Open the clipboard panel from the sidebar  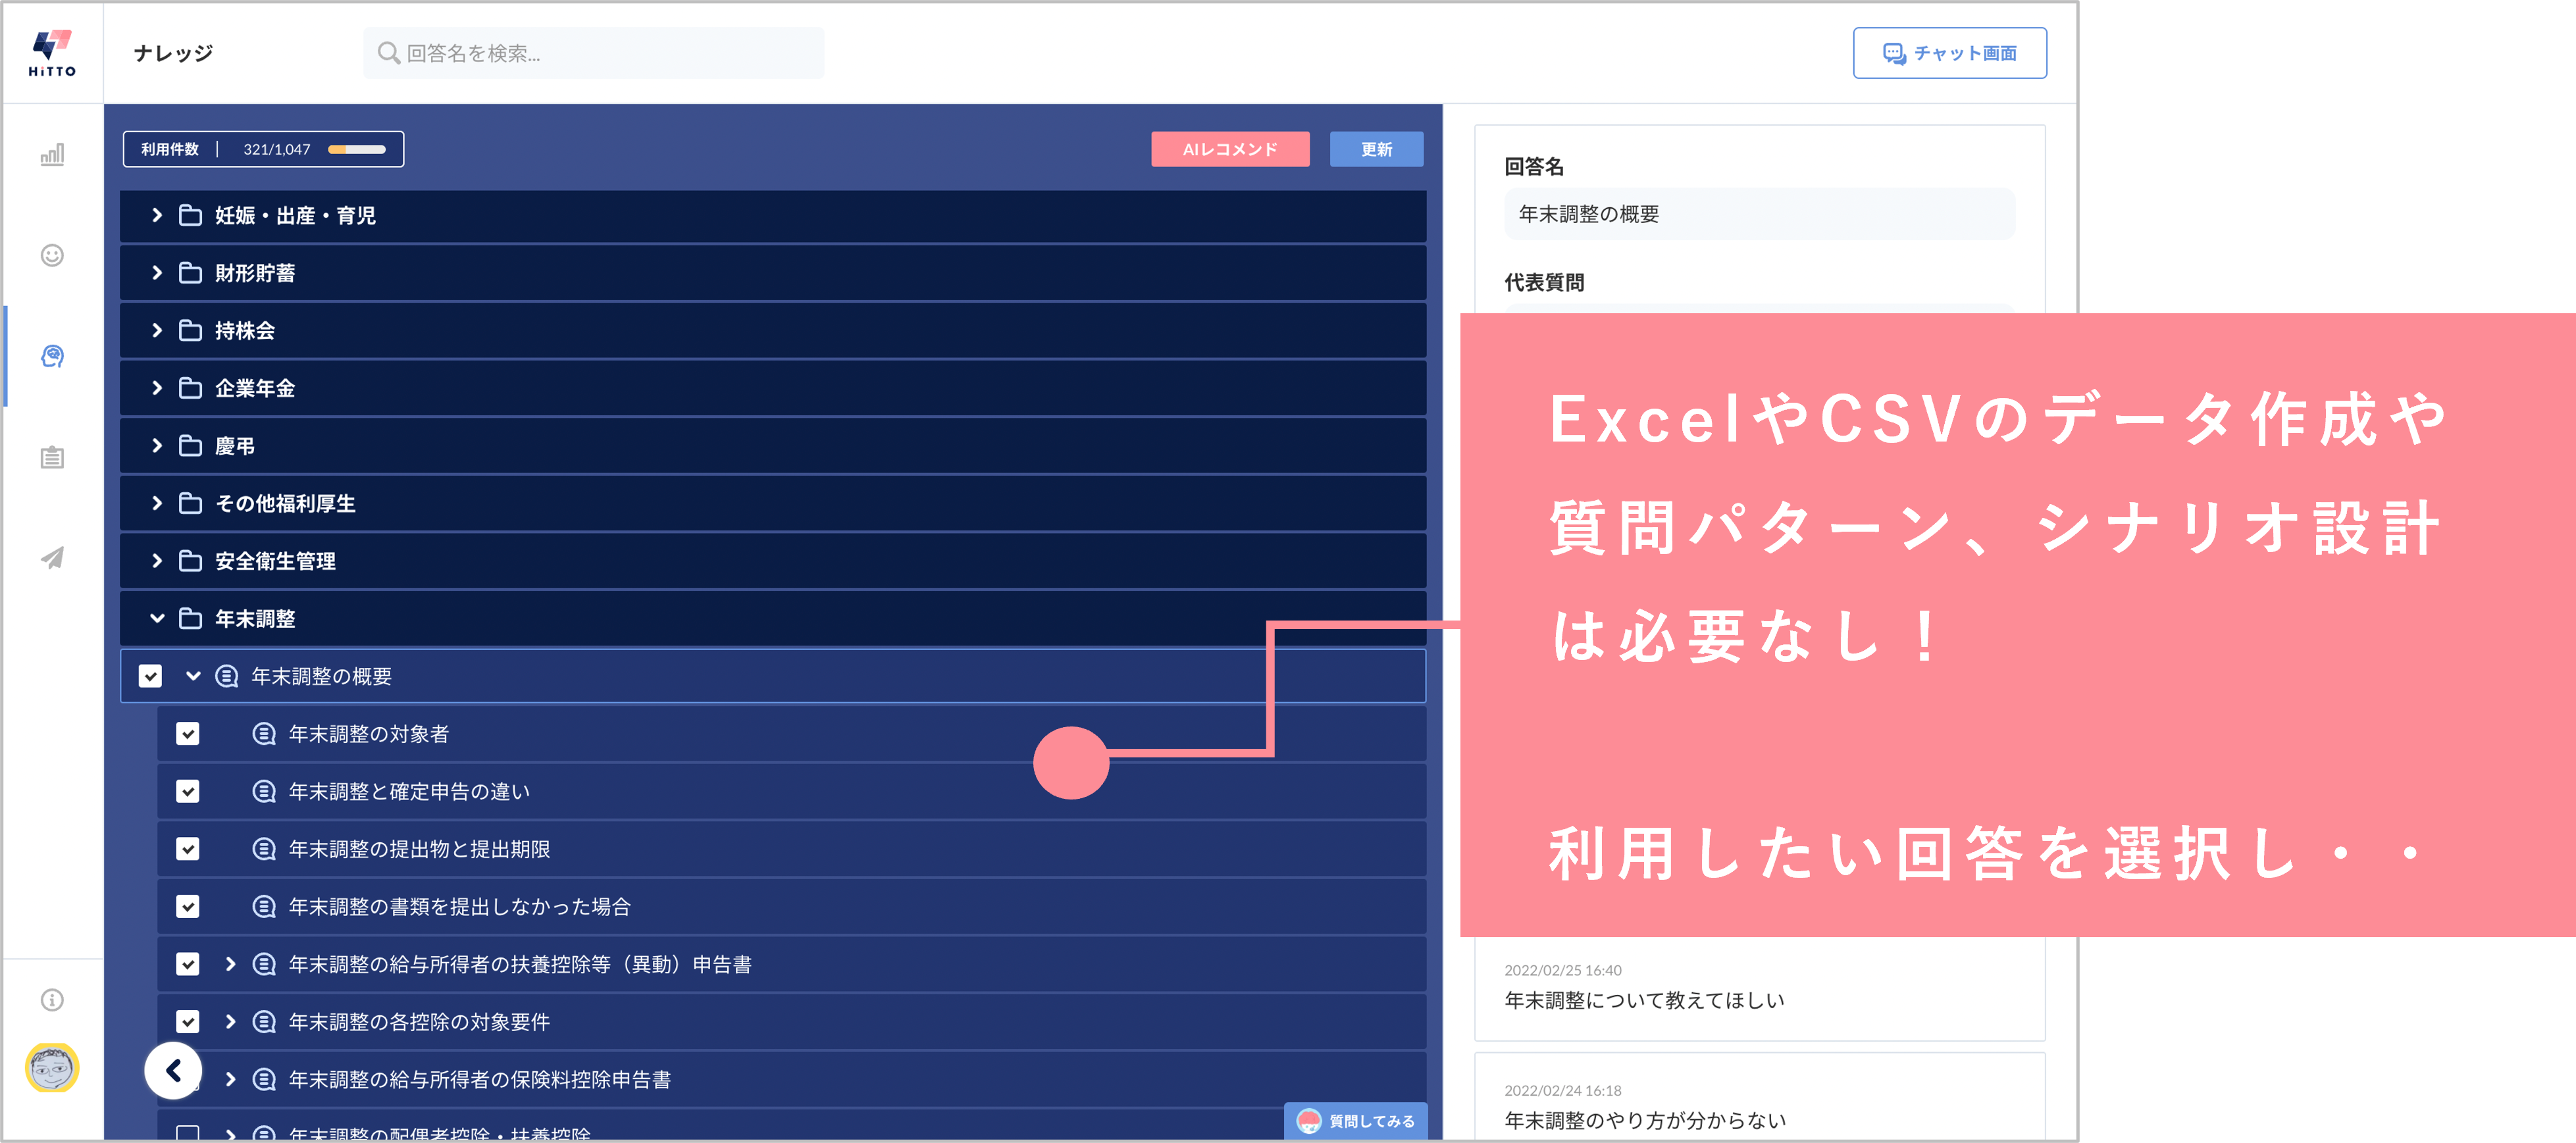point(51,458)
